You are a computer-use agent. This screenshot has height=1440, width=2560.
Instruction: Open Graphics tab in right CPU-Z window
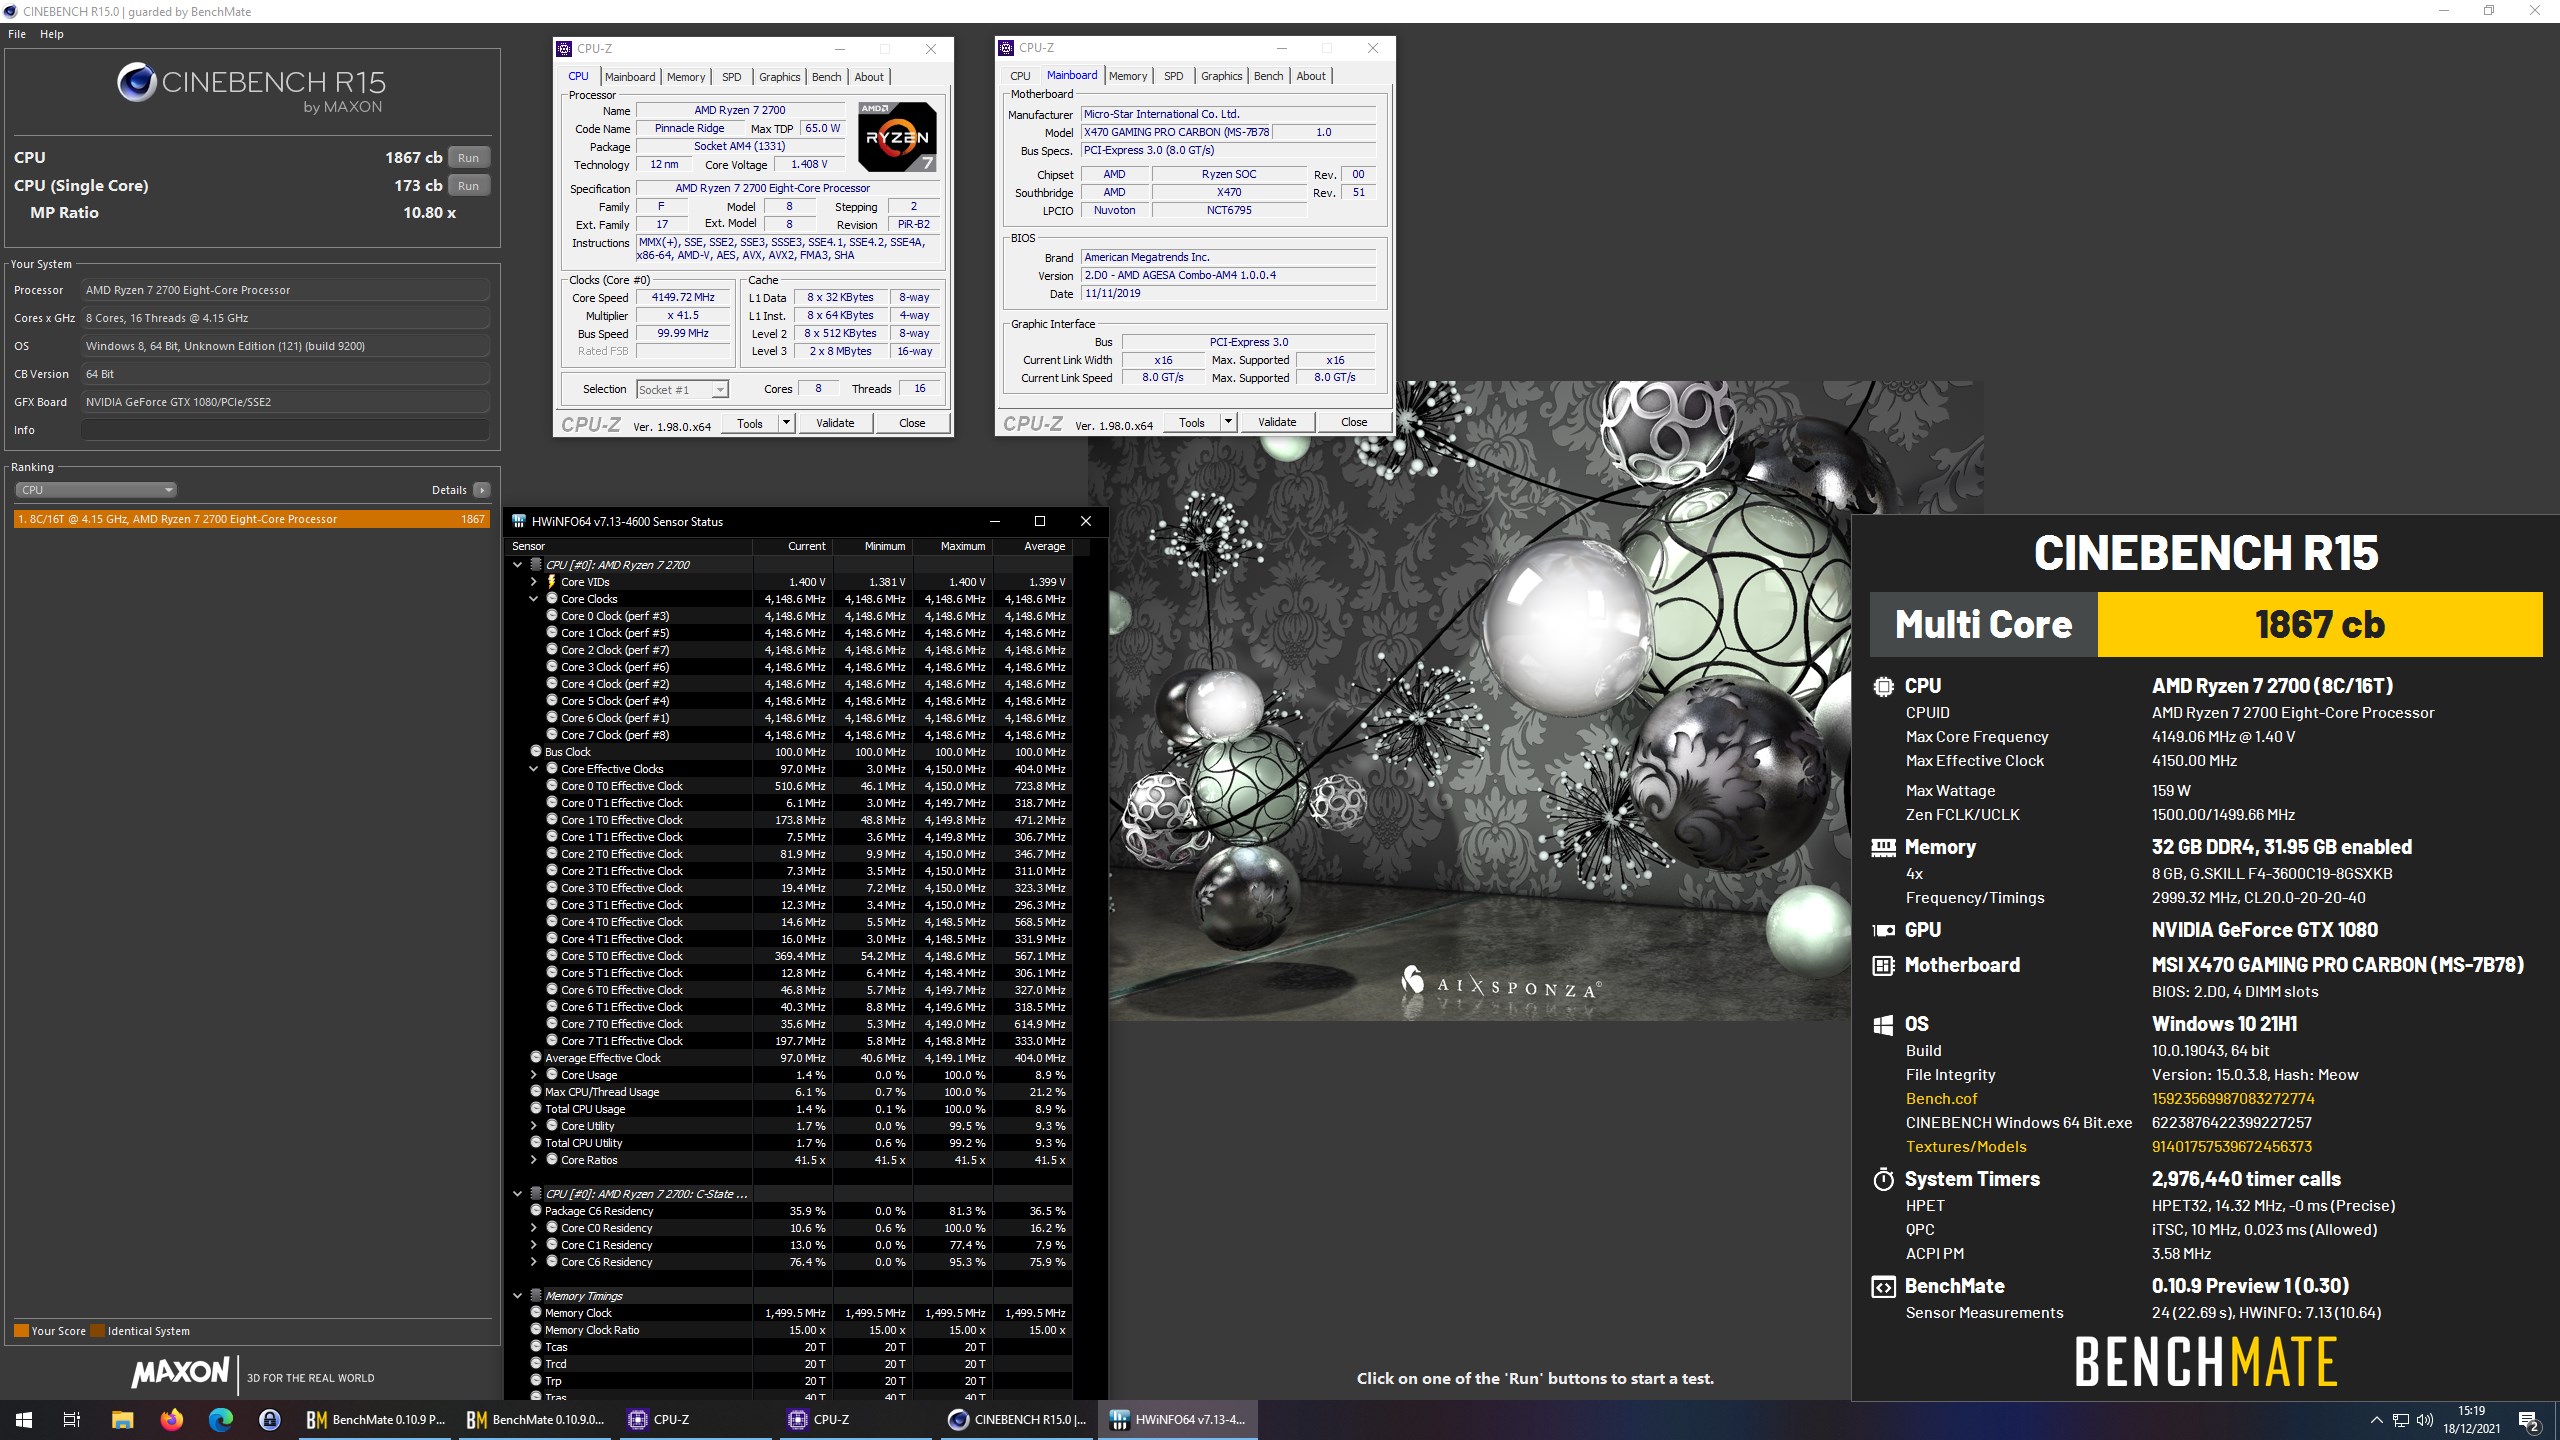pyautogui.click(x=1221, y=76)
